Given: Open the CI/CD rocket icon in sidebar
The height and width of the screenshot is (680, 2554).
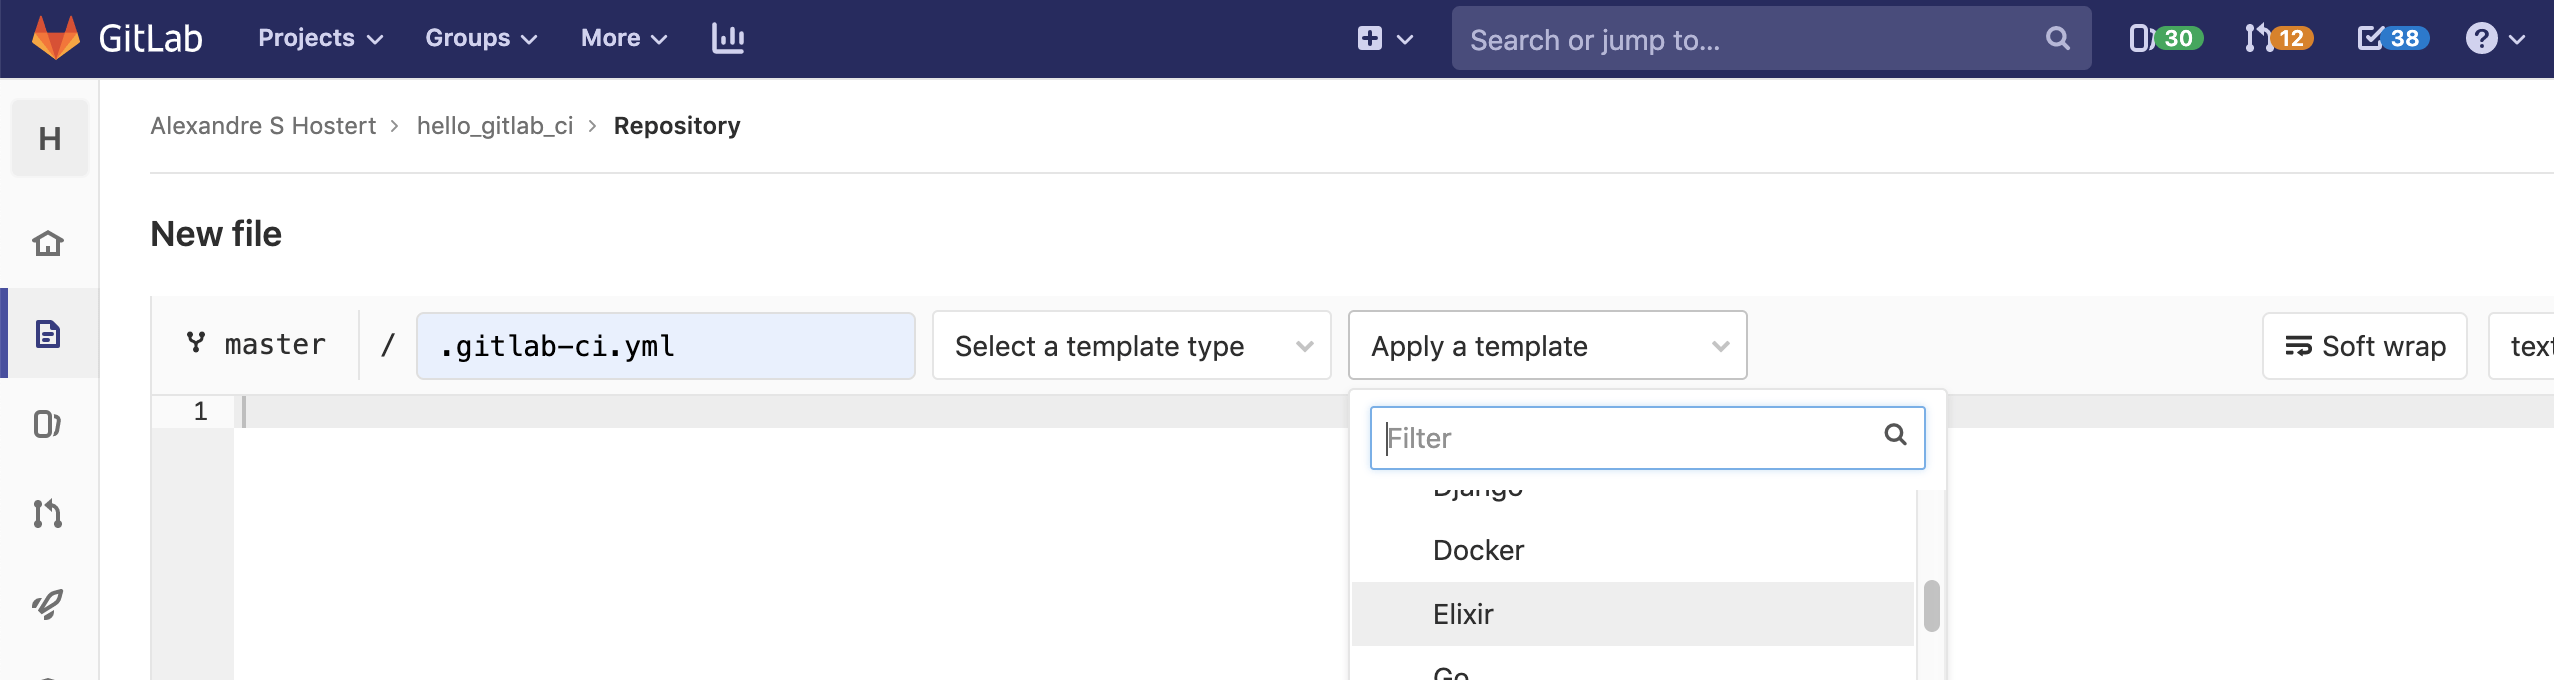Looking at the screenshot, I should (48, 603).
